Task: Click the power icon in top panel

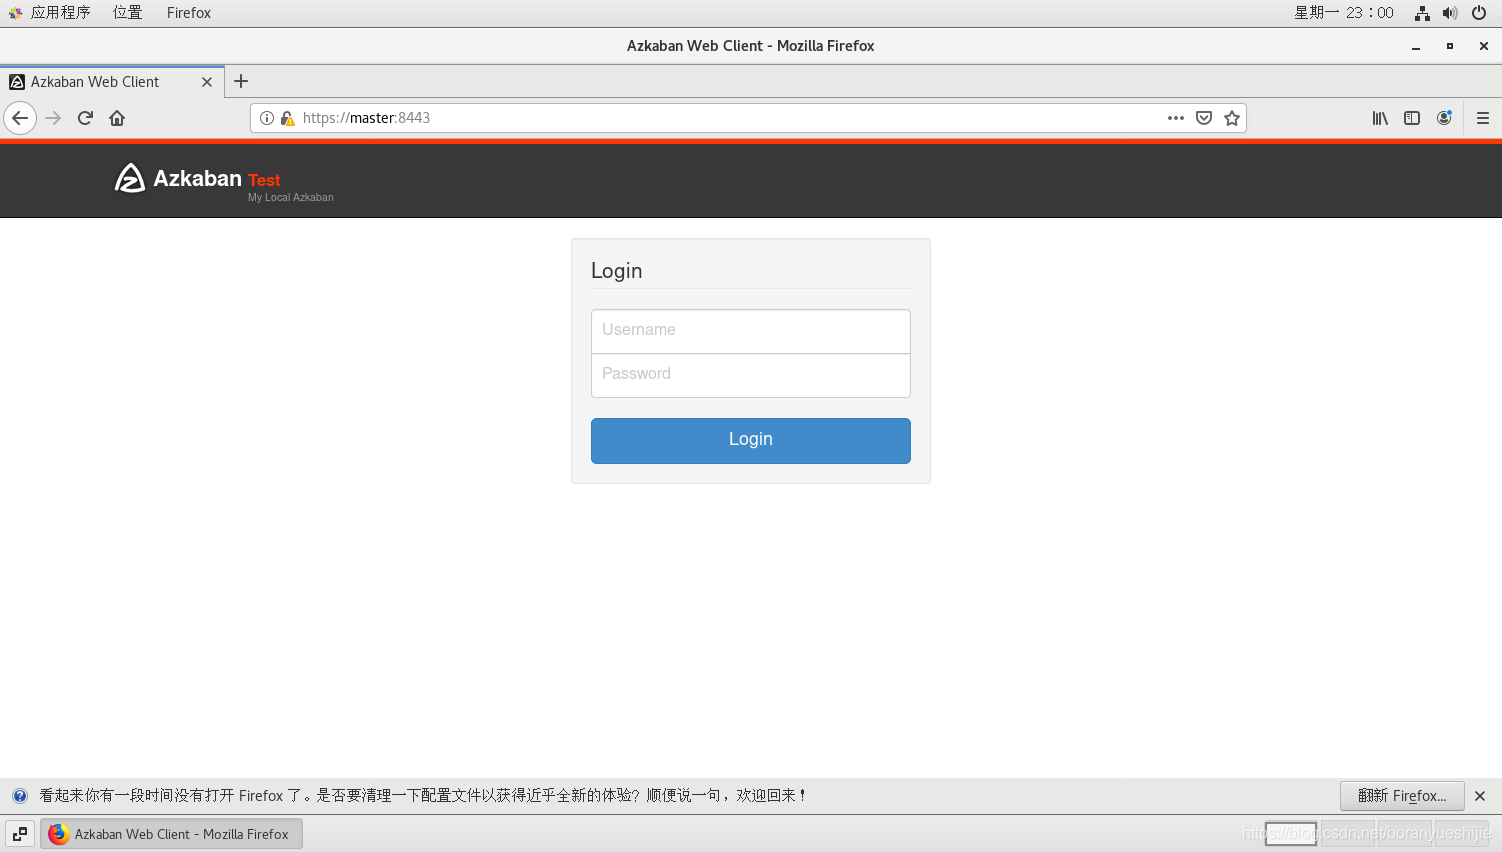Action: pyautogui.click(x=1479, y=13)
